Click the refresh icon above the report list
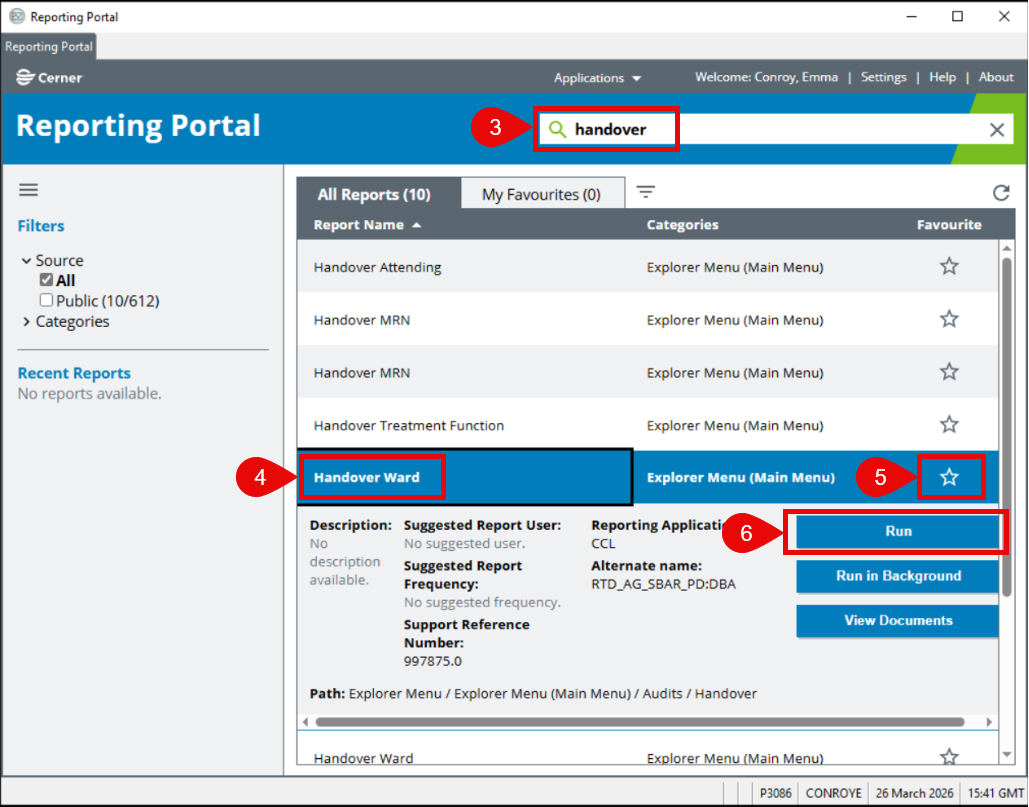This screenshot has height=807, width=1029. pyautogui.click(x=1000, y=193)
